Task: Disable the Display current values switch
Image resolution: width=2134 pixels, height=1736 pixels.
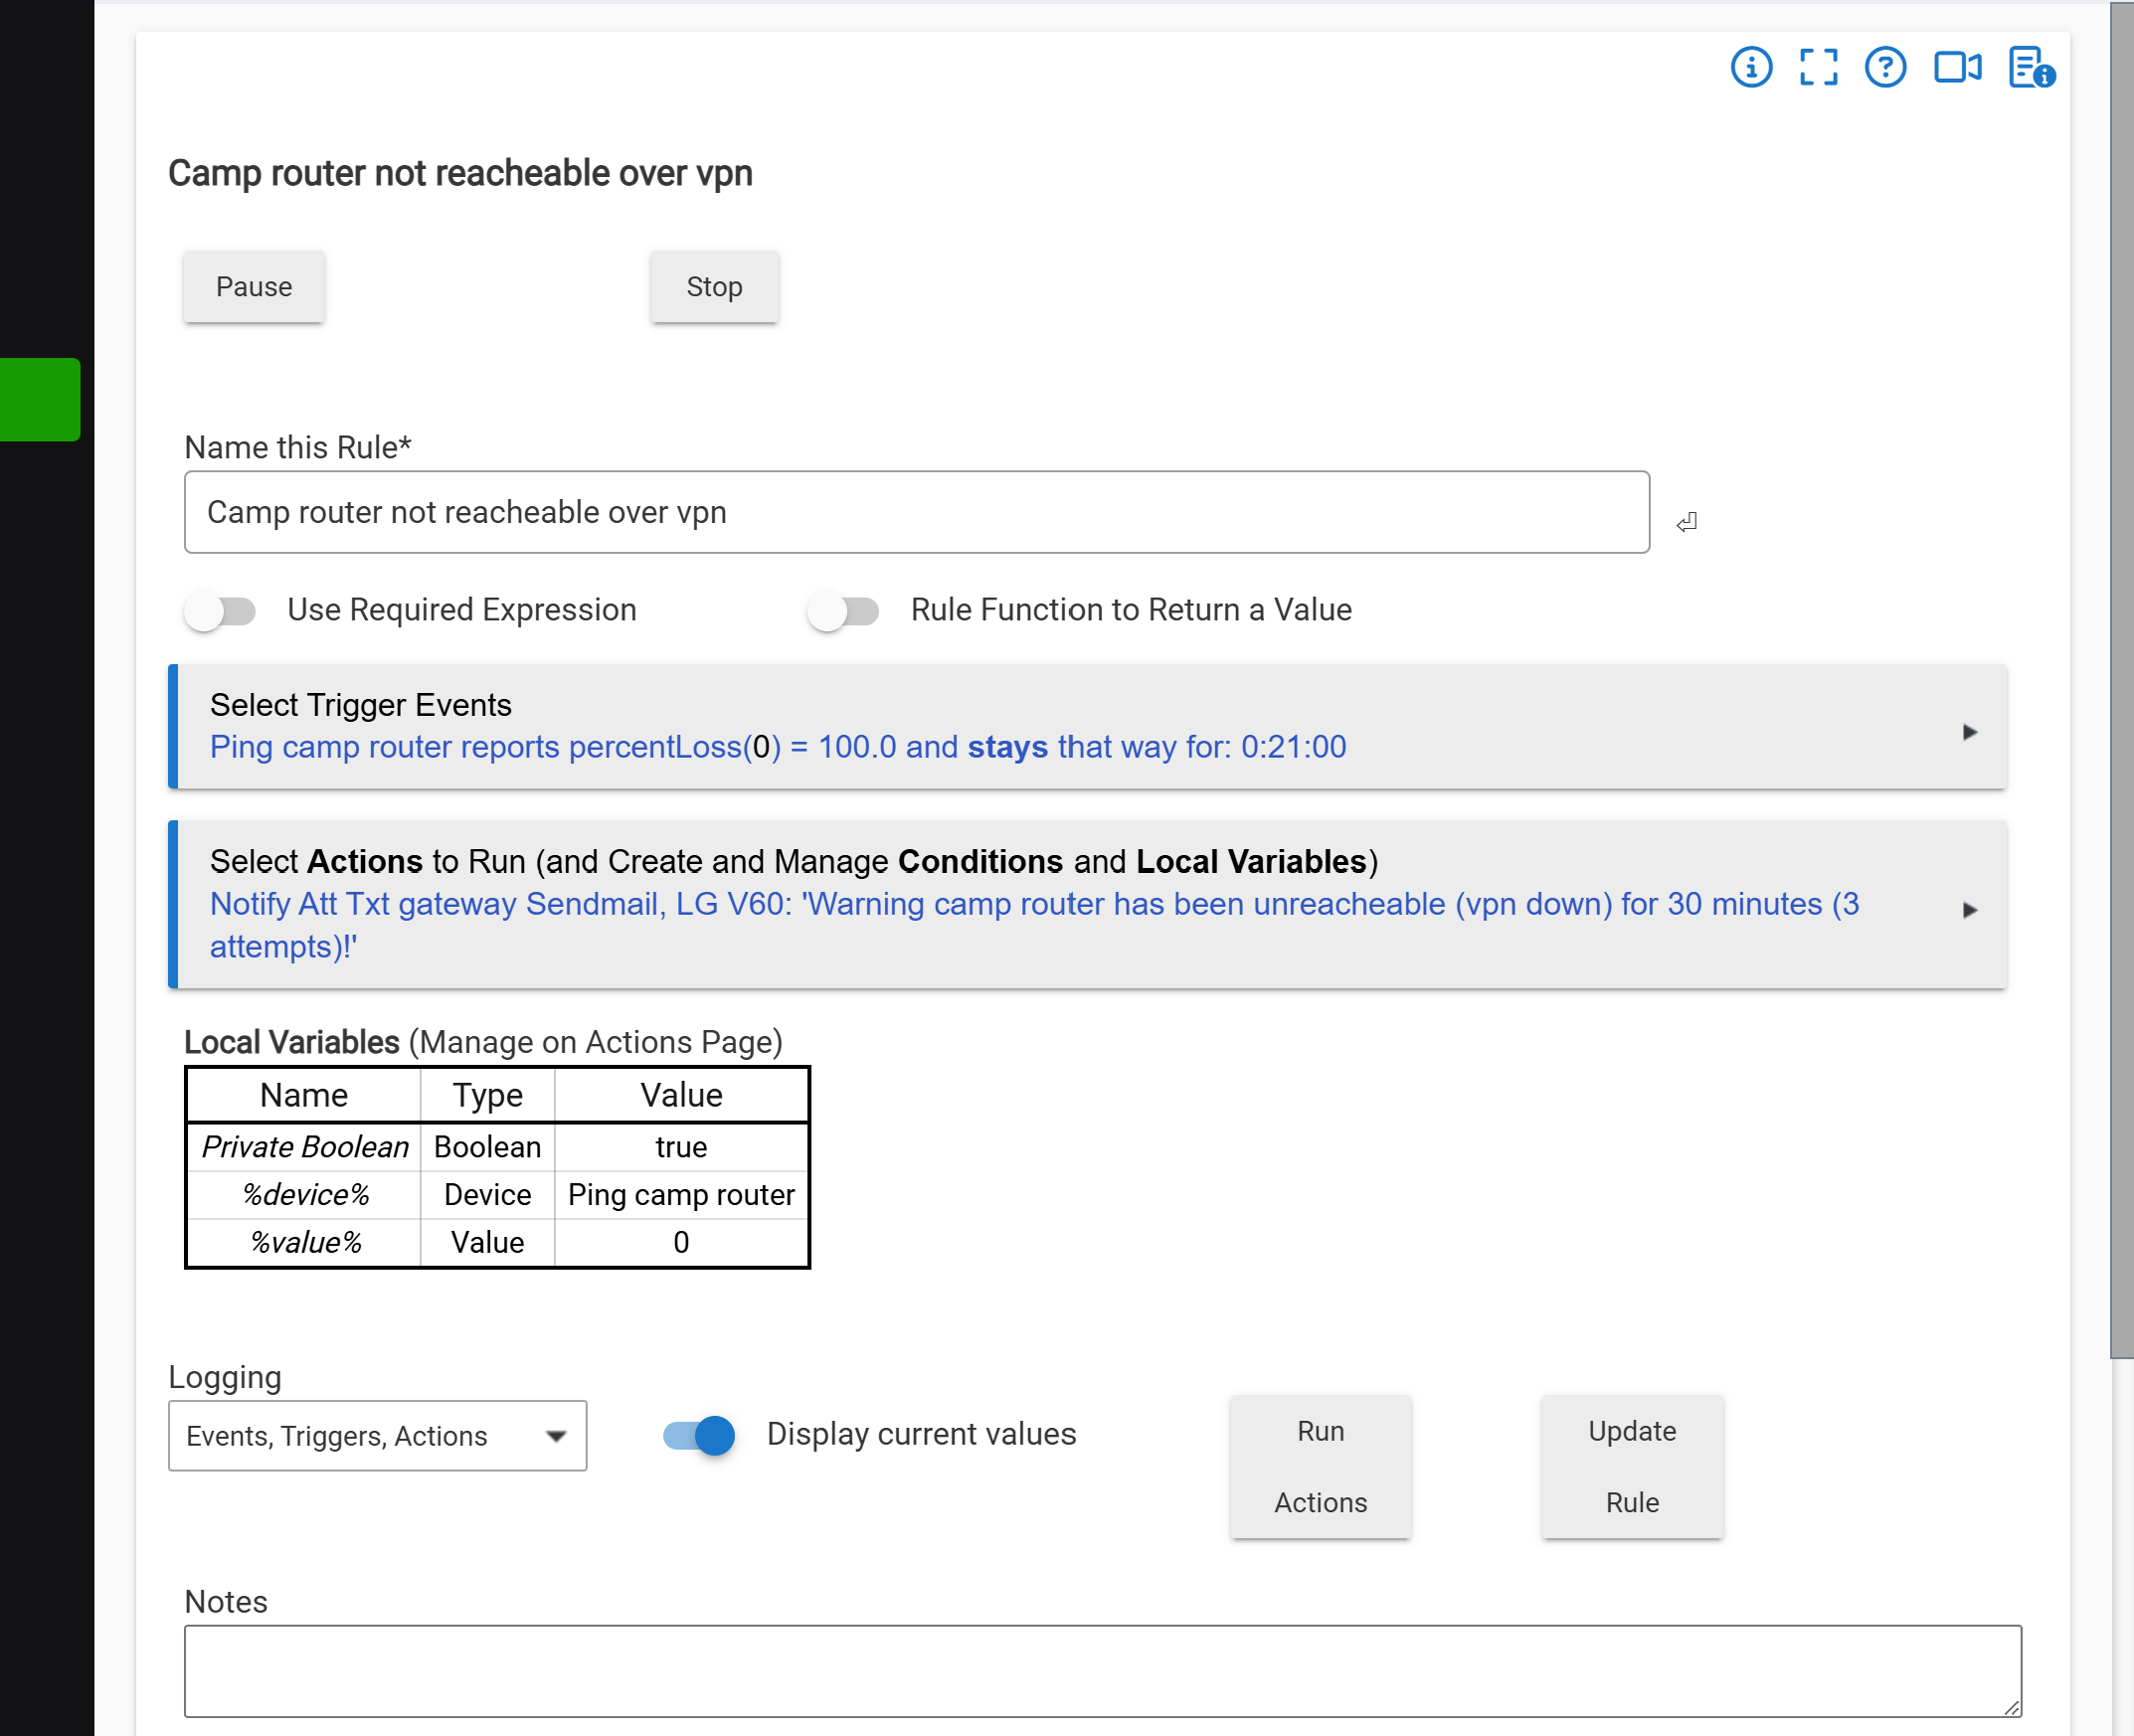Action: pyautogui.click(x=699, y=1435)
